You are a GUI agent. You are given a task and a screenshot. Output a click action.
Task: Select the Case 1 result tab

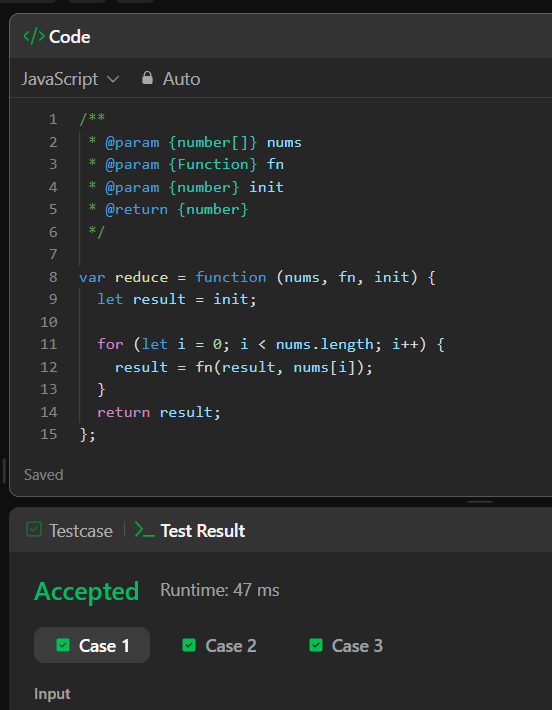point(92,645)
